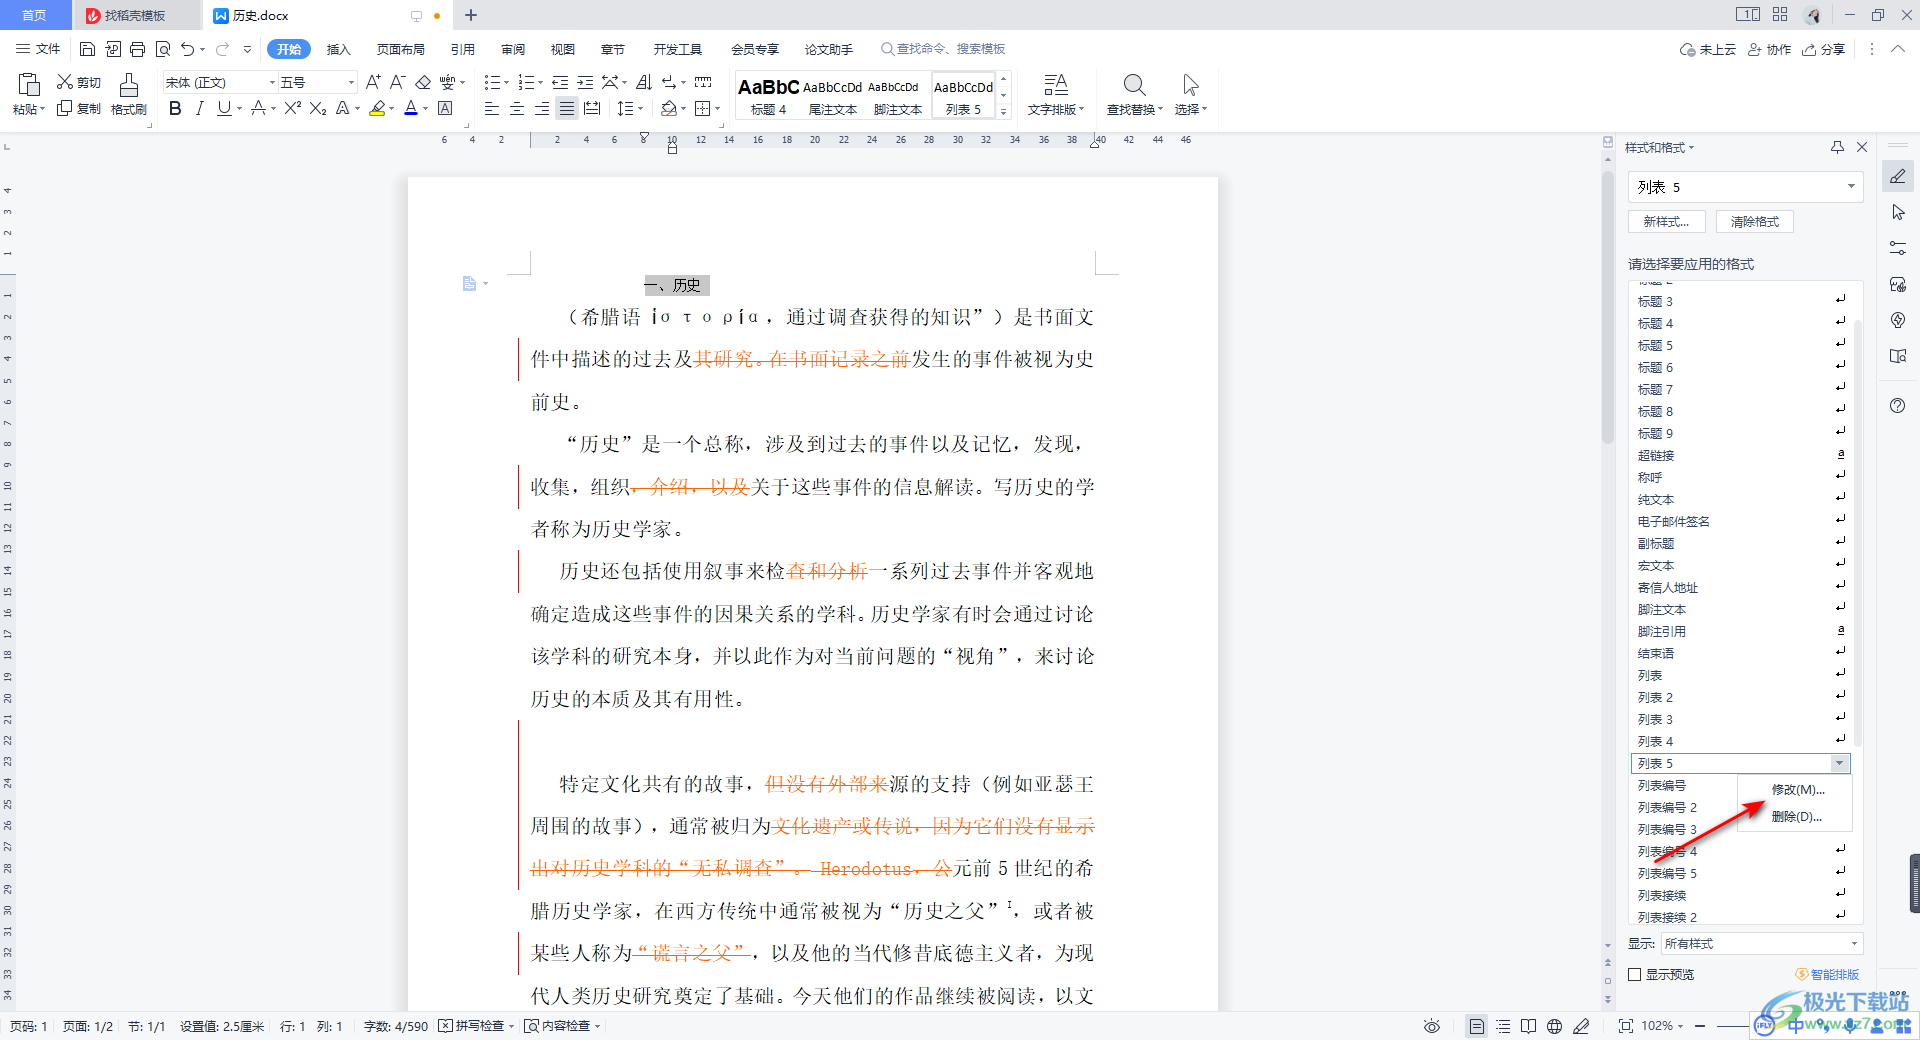Image resolution: width=1920 pixels, height=1040 pixels.
Task: Open the 文件 file menu
Action: pyautogui.click(x=38, y=49)
